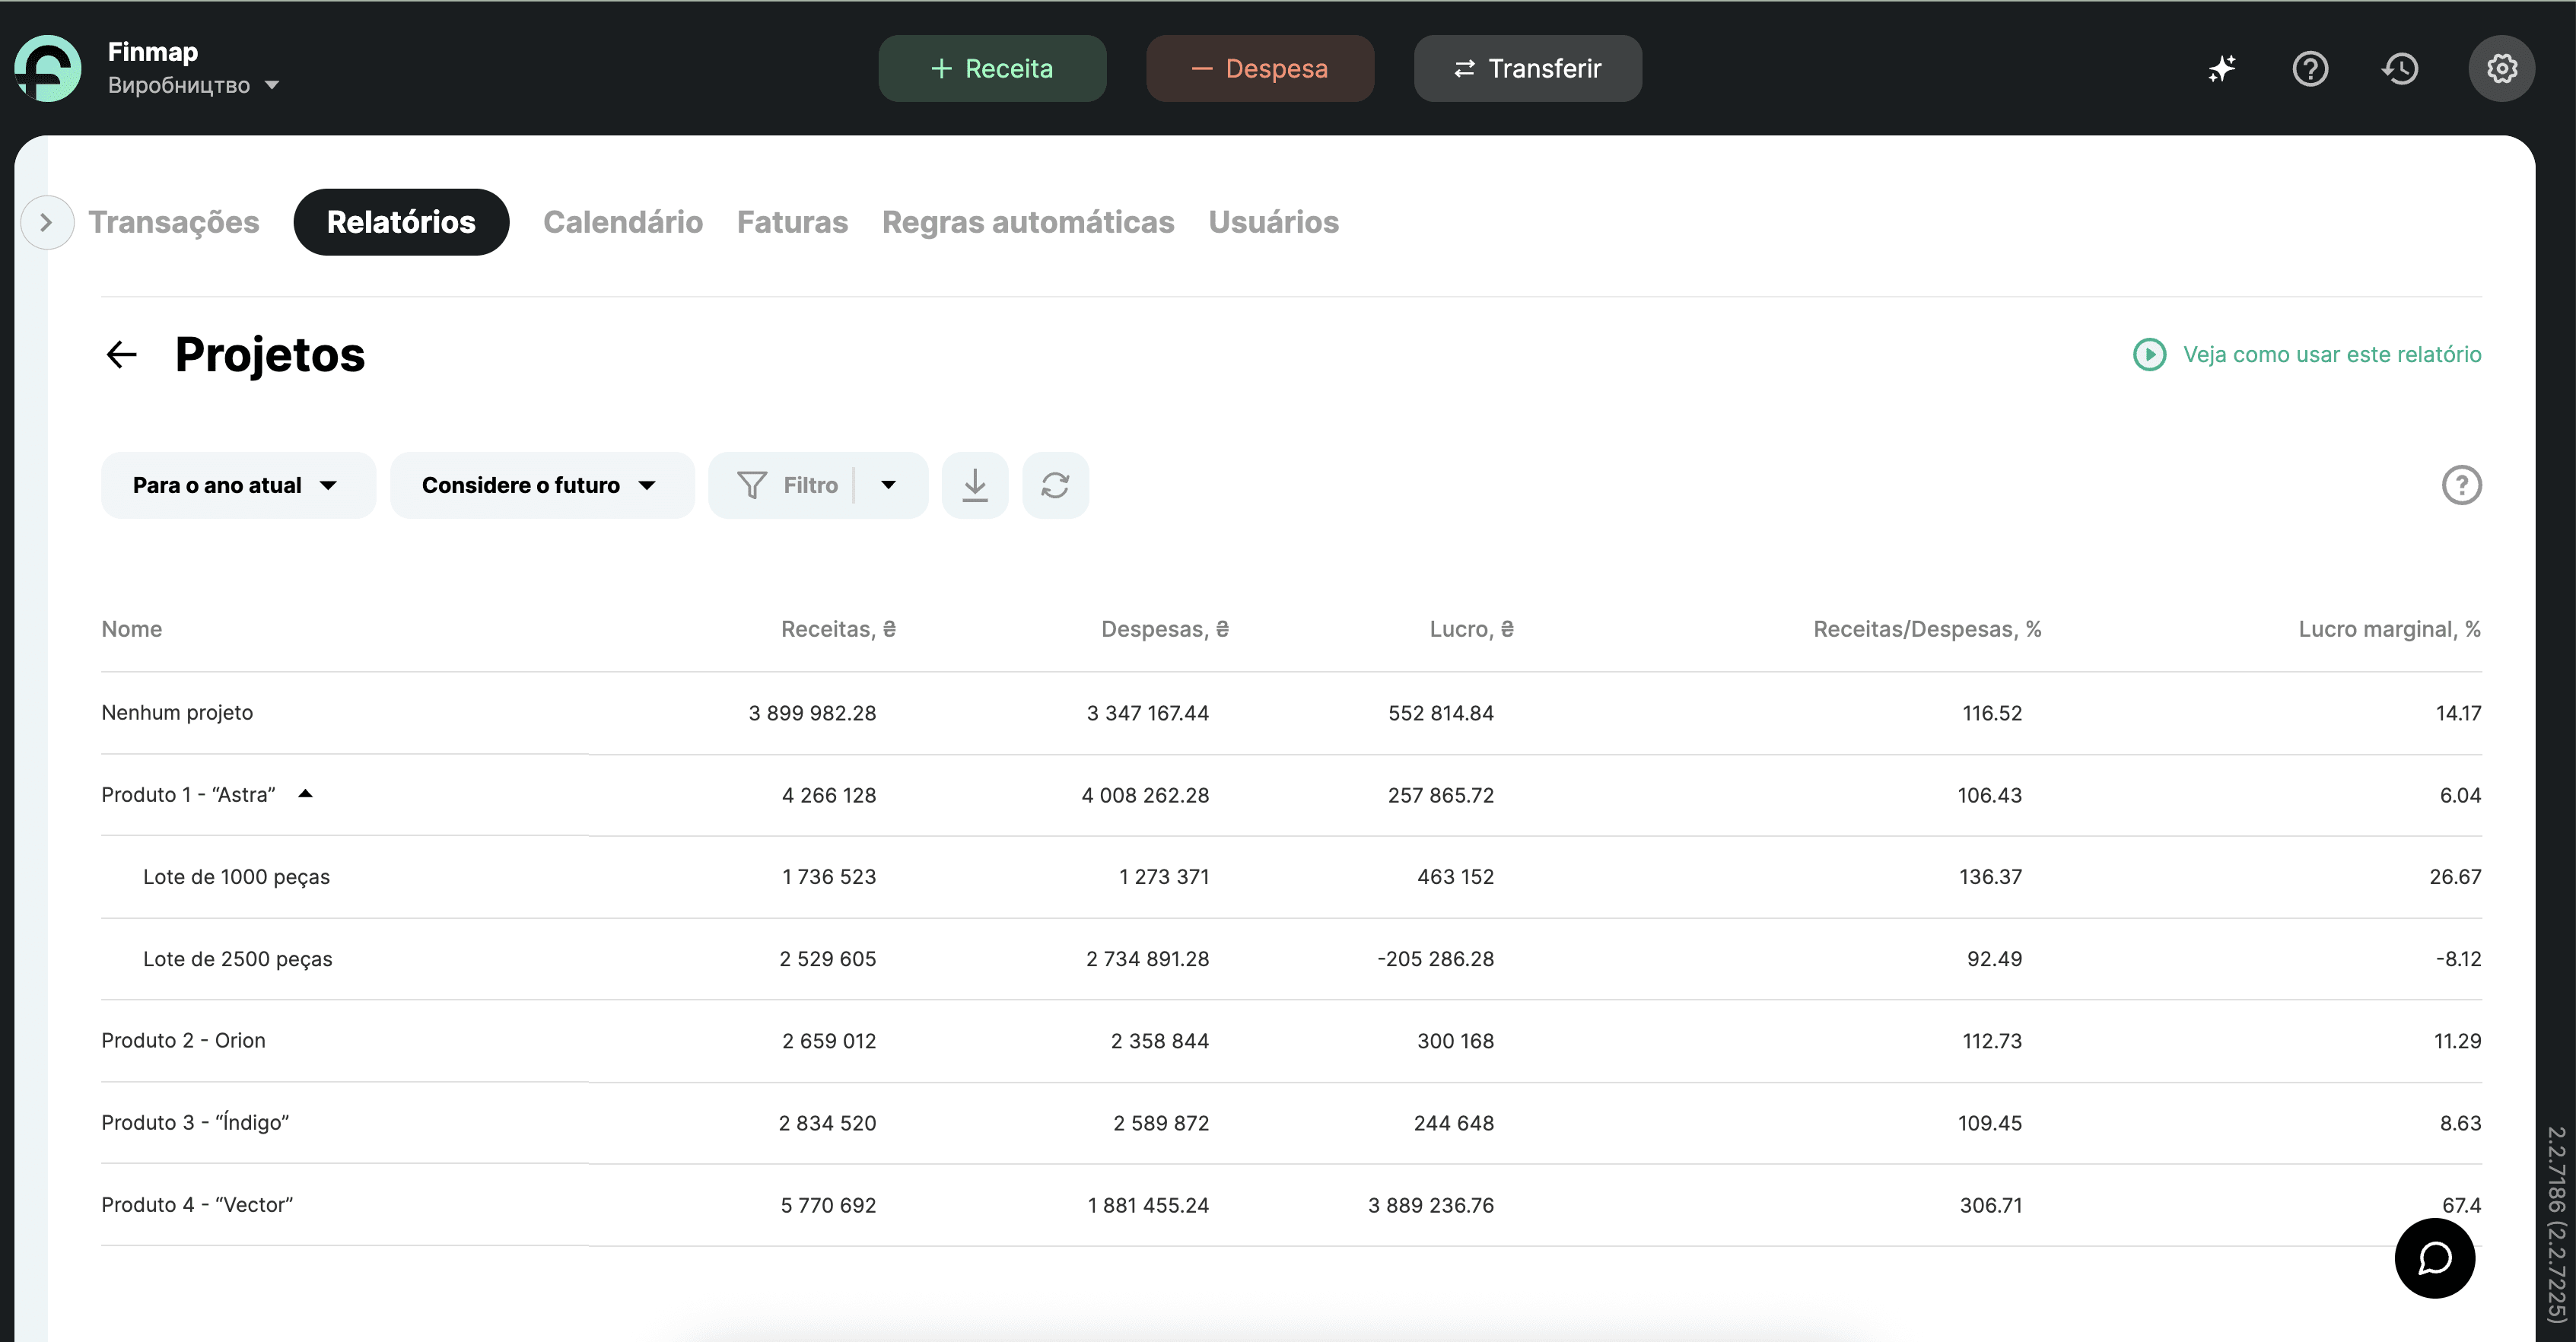Go back with the arrow beside Projetos

122,354
